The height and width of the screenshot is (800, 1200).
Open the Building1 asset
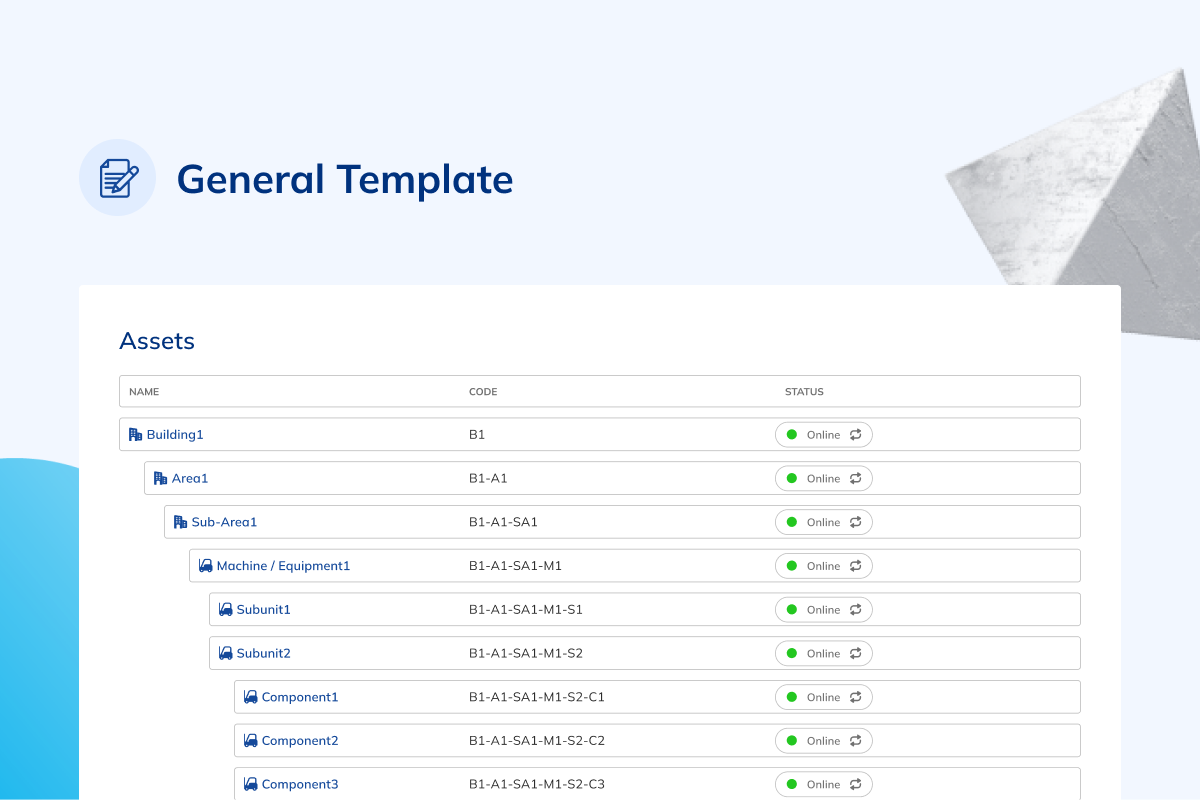click(x=175, y=435)
